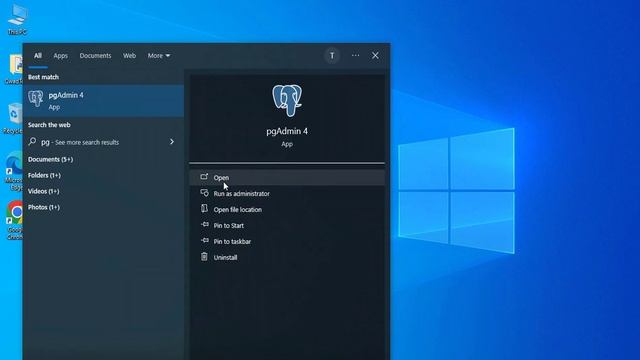Click the Search the web heading
The width and height of the screenshot is (640, 360).
[x=49, y=125]
